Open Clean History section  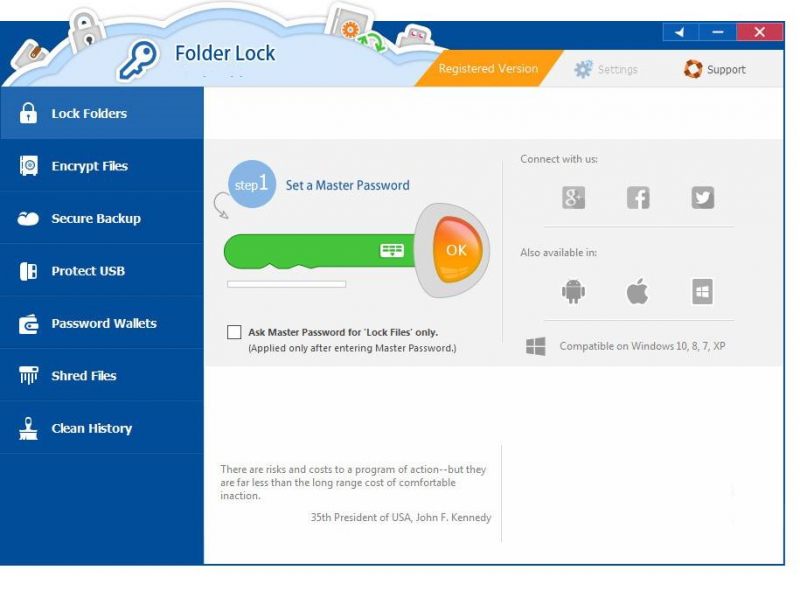coord(102,428)
